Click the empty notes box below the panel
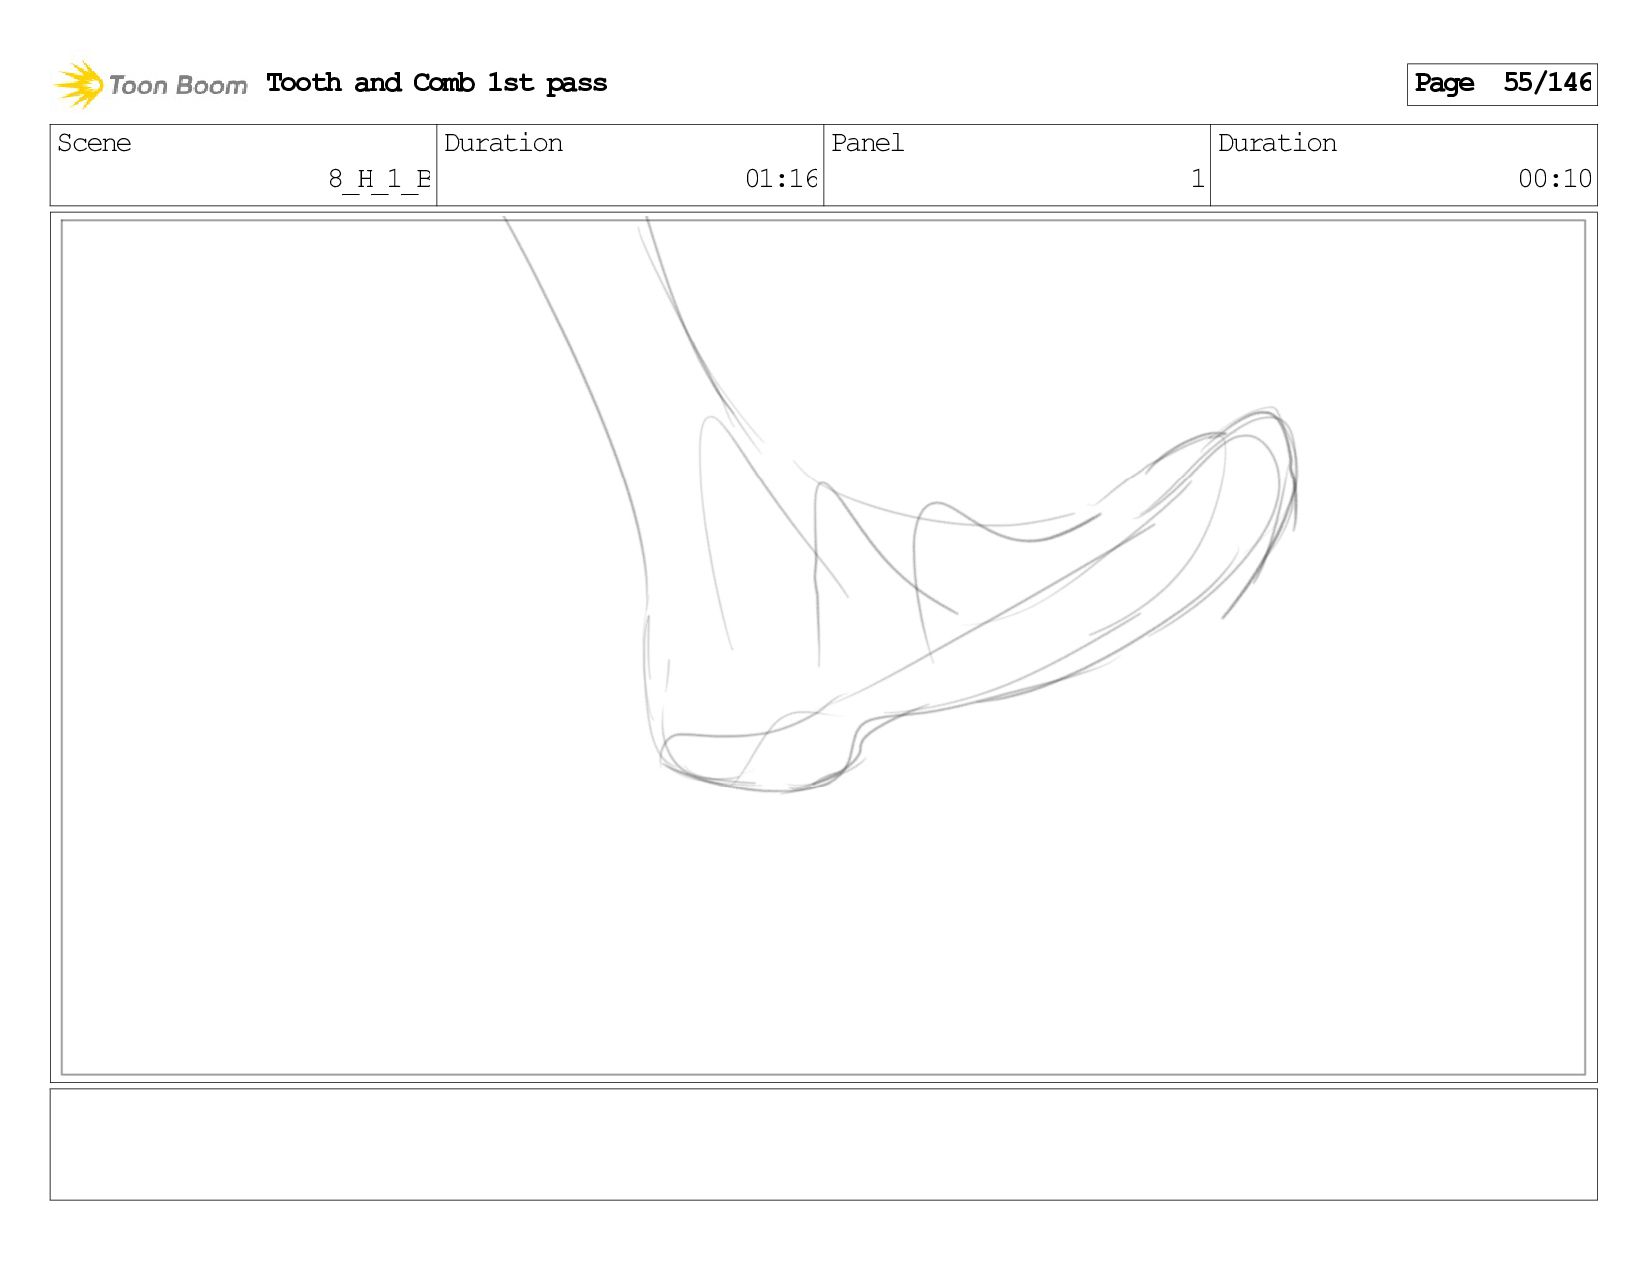Image resolution: width=1650 pixels, height=1275 pixels. tap(823, 1144)
